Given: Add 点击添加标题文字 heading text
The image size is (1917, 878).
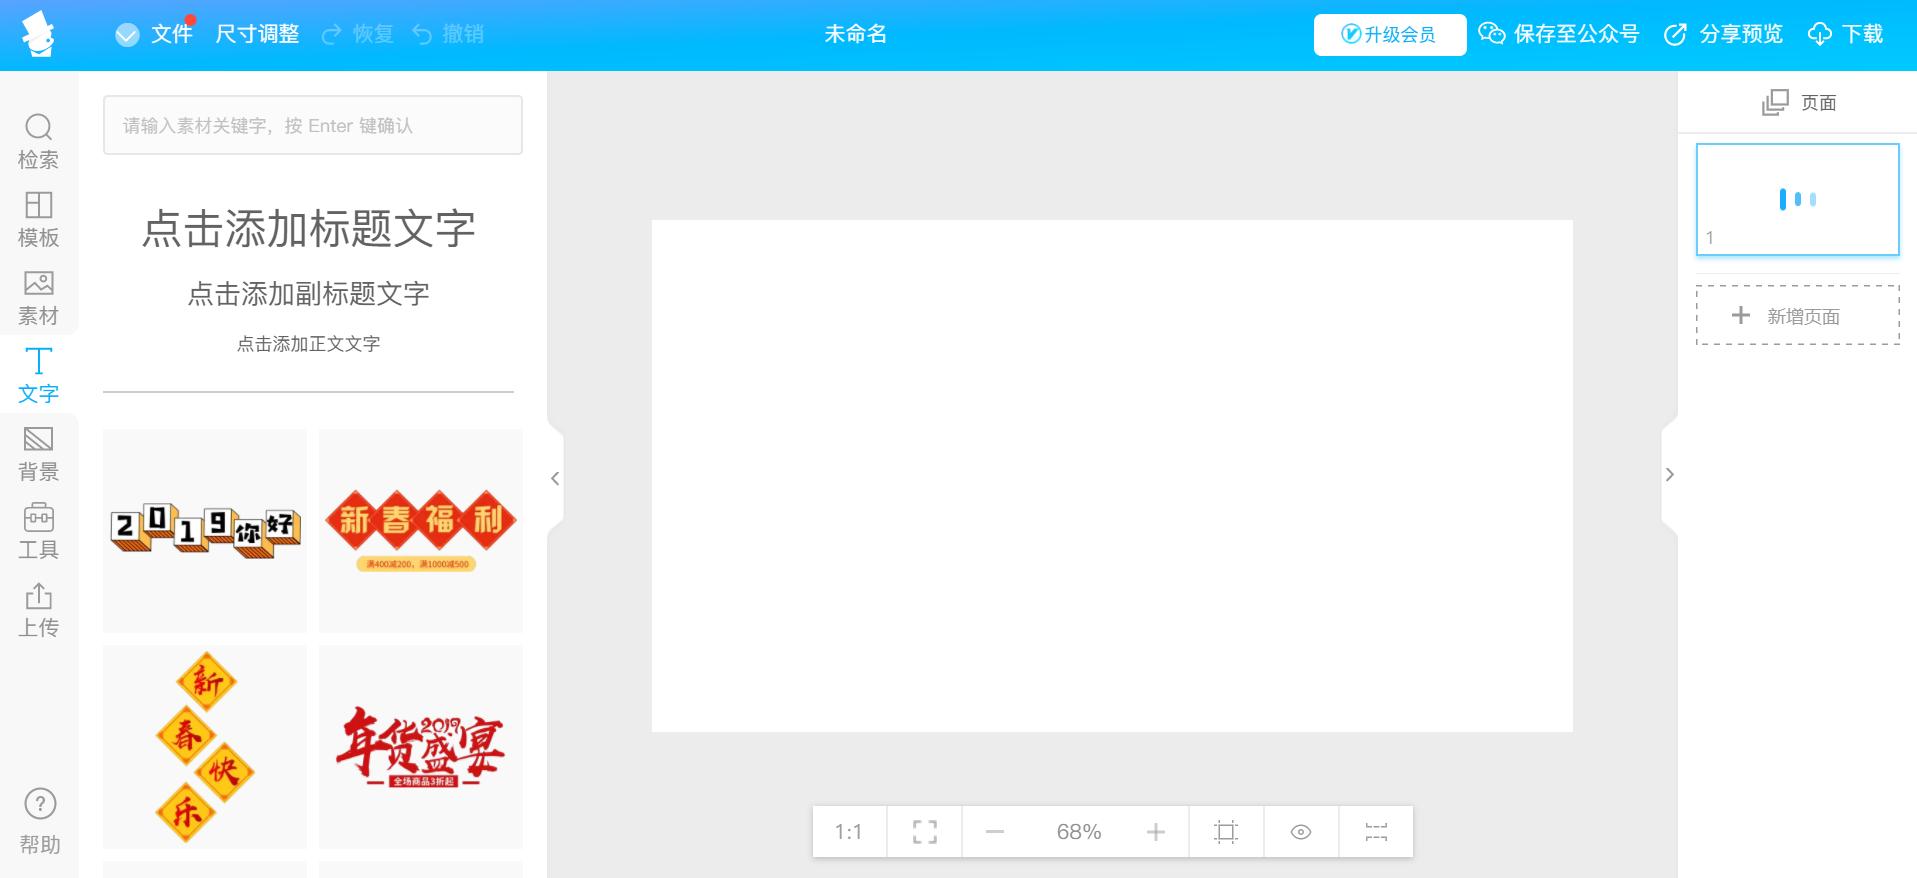Looking at the screenshot, I should click(x=308, y=228).
